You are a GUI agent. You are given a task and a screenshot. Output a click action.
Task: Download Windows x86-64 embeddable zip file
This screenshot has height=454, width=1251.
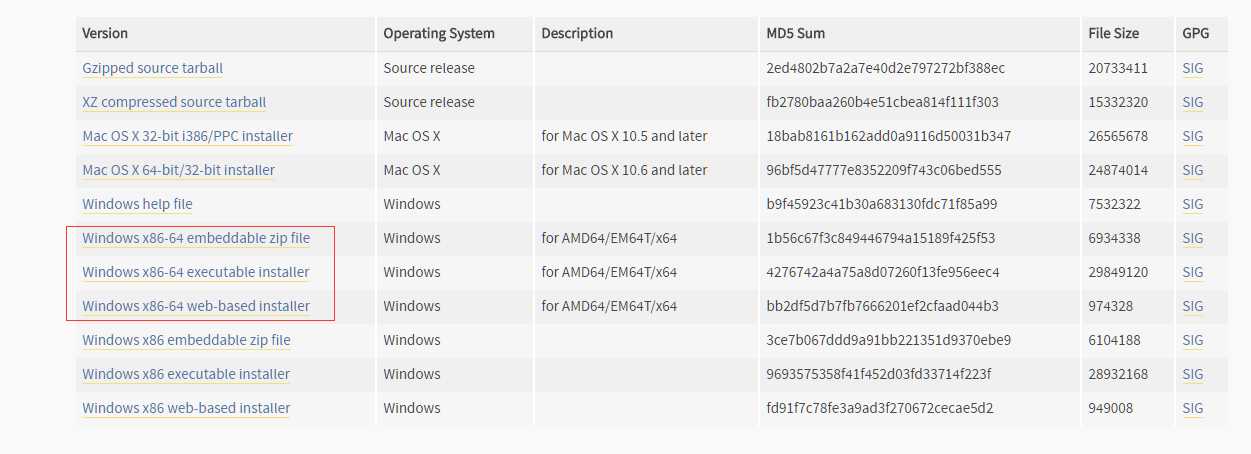[x=196, y=238]
